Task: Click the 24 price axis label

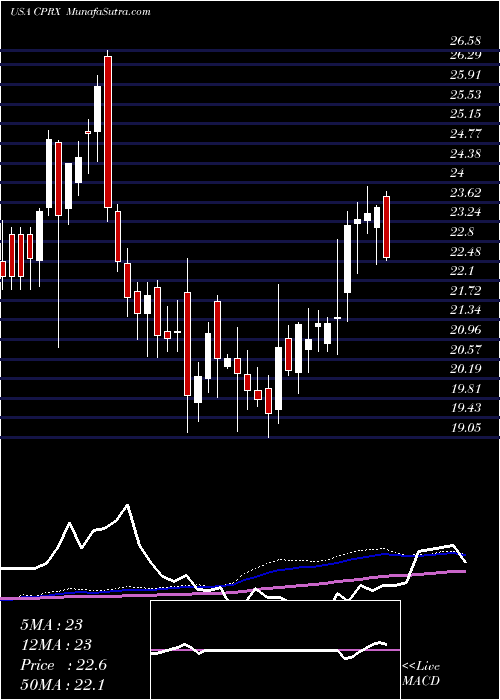Action: point(458,173)
